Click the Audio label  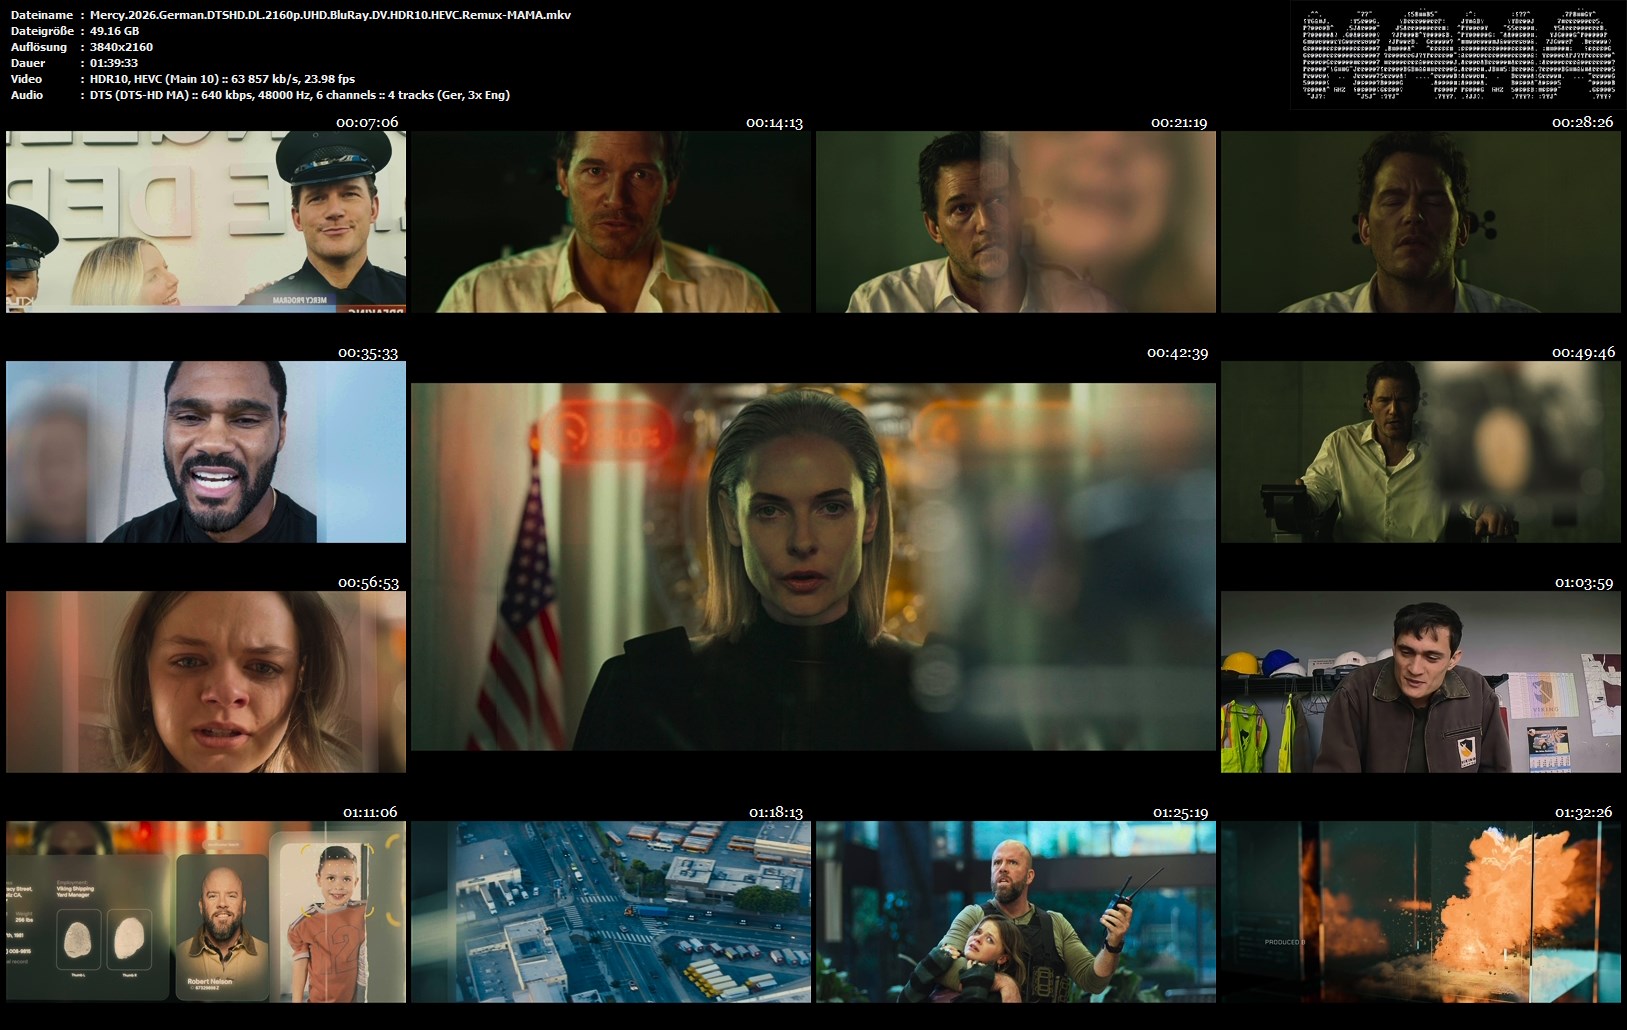click(27, 95)
